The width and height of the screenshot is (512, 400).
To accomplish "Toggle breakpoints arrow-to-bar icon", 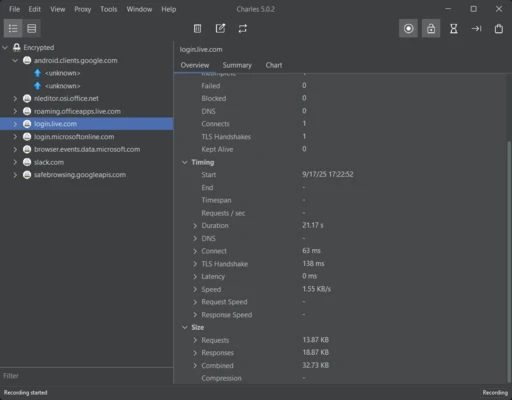I will coord(476,28).
